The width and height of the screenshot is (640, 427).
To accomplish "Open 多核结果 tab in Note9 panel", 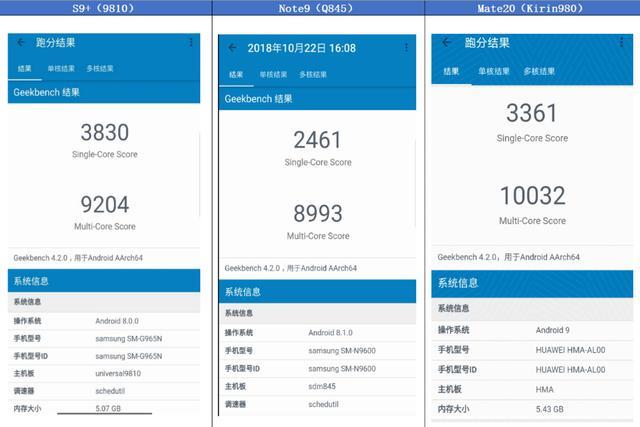I will pyautogui.click(x=313, y=75).
